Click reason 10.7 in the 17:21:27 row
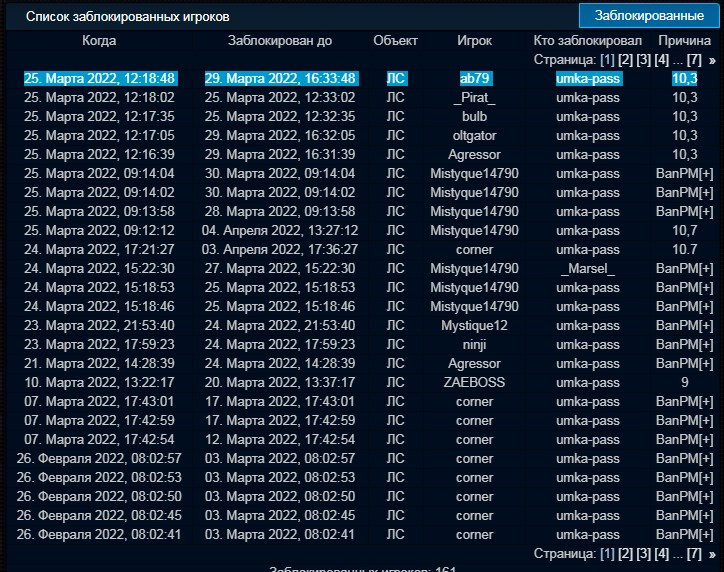 point(685,249)
